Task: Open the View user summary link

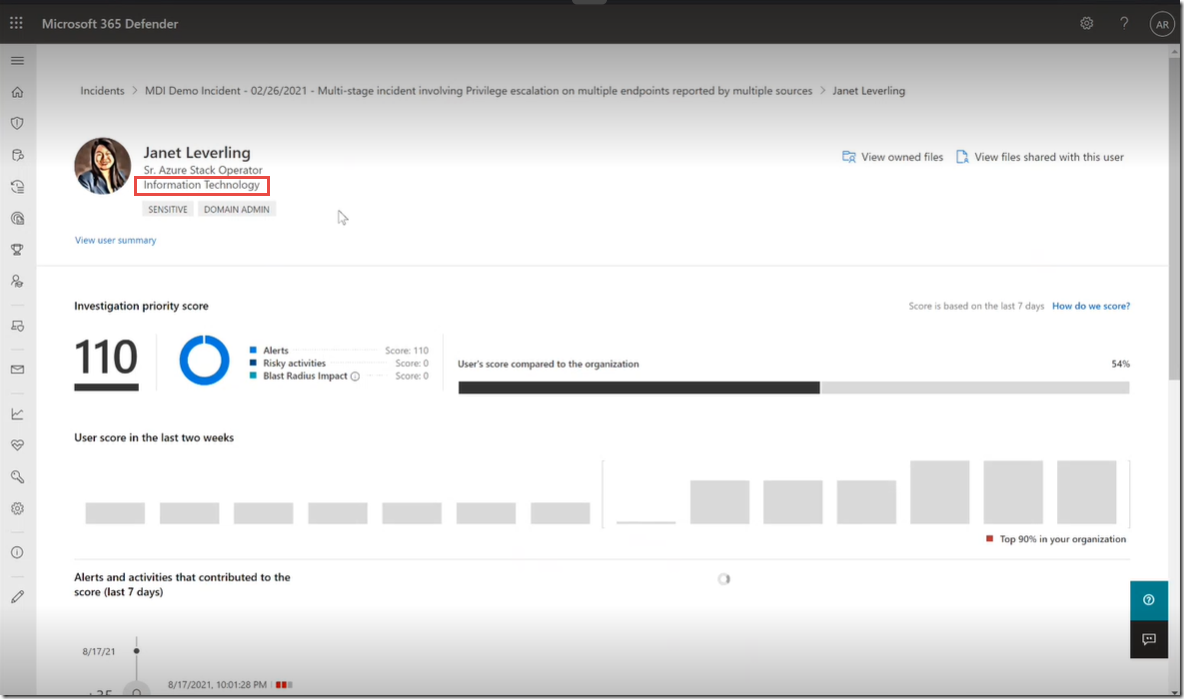Action: 115,240
